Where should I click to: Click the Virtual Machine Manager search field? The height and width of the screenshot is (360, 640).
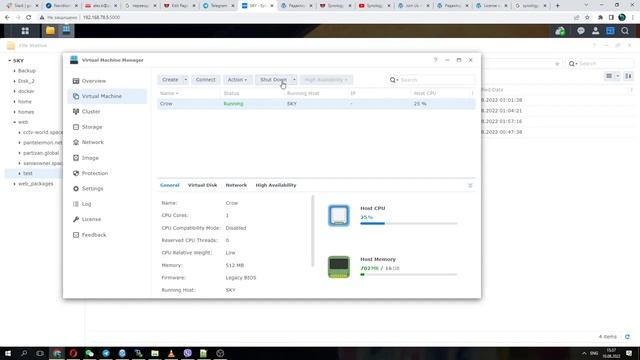click(x=437, y=80)
